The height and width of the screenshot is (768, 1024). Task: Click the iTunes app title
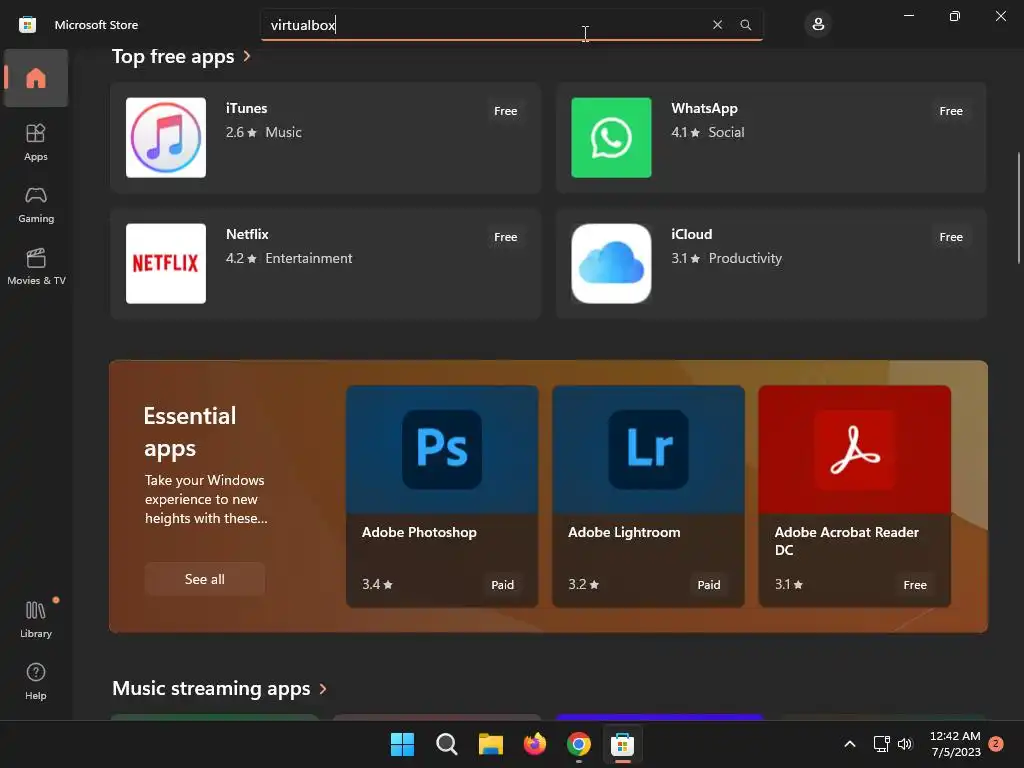[246, 108]
